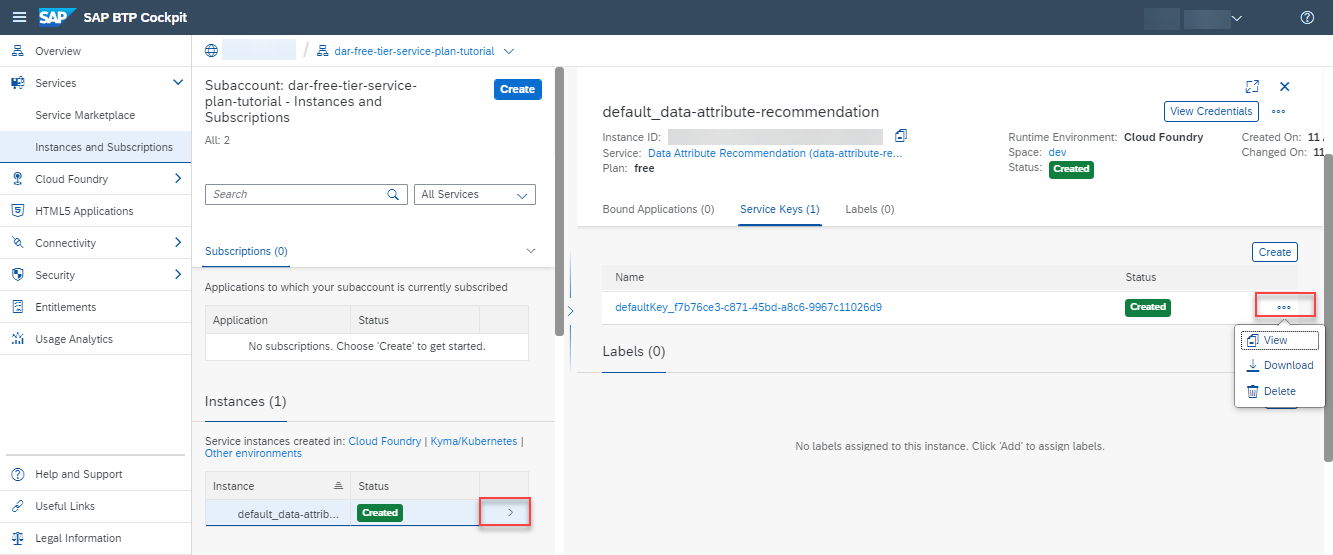
Task: Expand the Connectivity navigation group
Action: (x=178, y=243)
